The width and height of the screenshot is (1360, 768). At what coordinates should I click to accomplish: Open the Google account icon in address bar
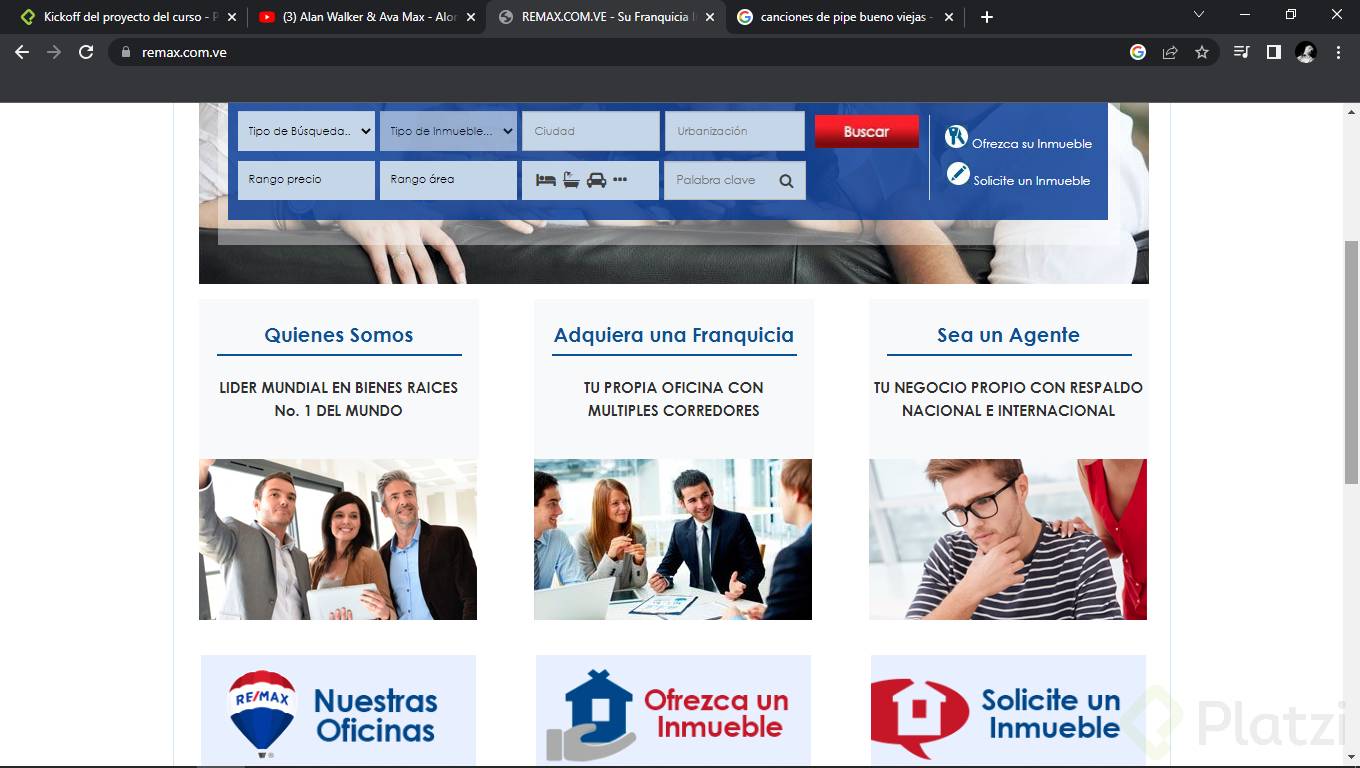tap(1138, 52)
